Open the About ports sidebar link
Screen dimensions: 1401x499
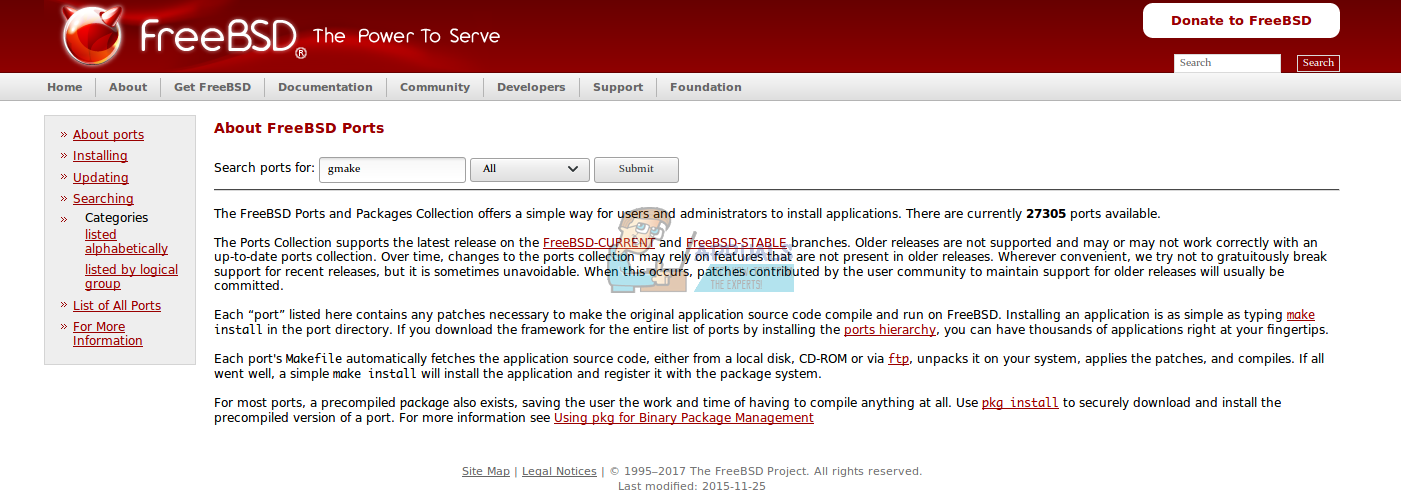(108, 135)
